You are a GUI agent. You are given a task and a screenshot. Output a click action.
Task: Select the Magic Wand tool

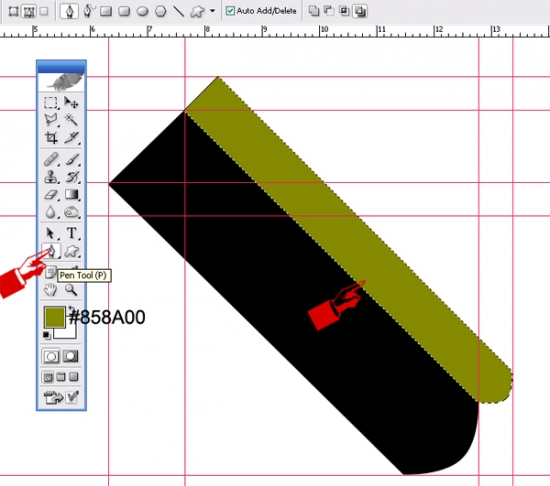[71, 120]
